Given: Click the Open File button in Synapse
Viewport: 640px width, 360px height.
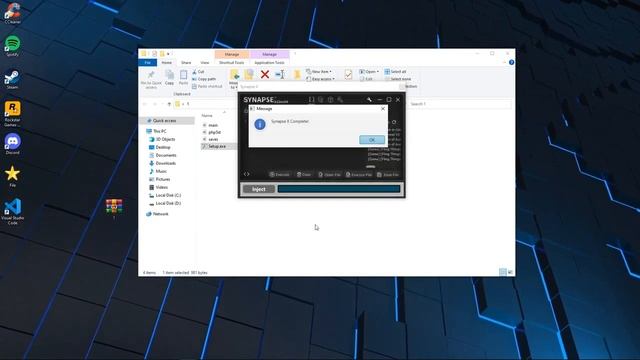Looking at the screenshot, I should (329, 175).
